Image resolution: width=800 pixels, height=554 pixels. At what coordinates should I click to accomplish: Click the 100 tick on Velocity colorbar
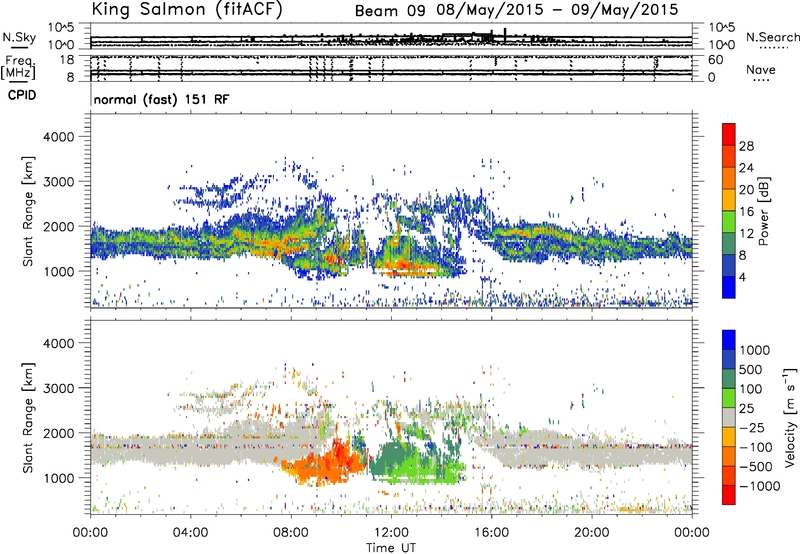click(751, 389)
